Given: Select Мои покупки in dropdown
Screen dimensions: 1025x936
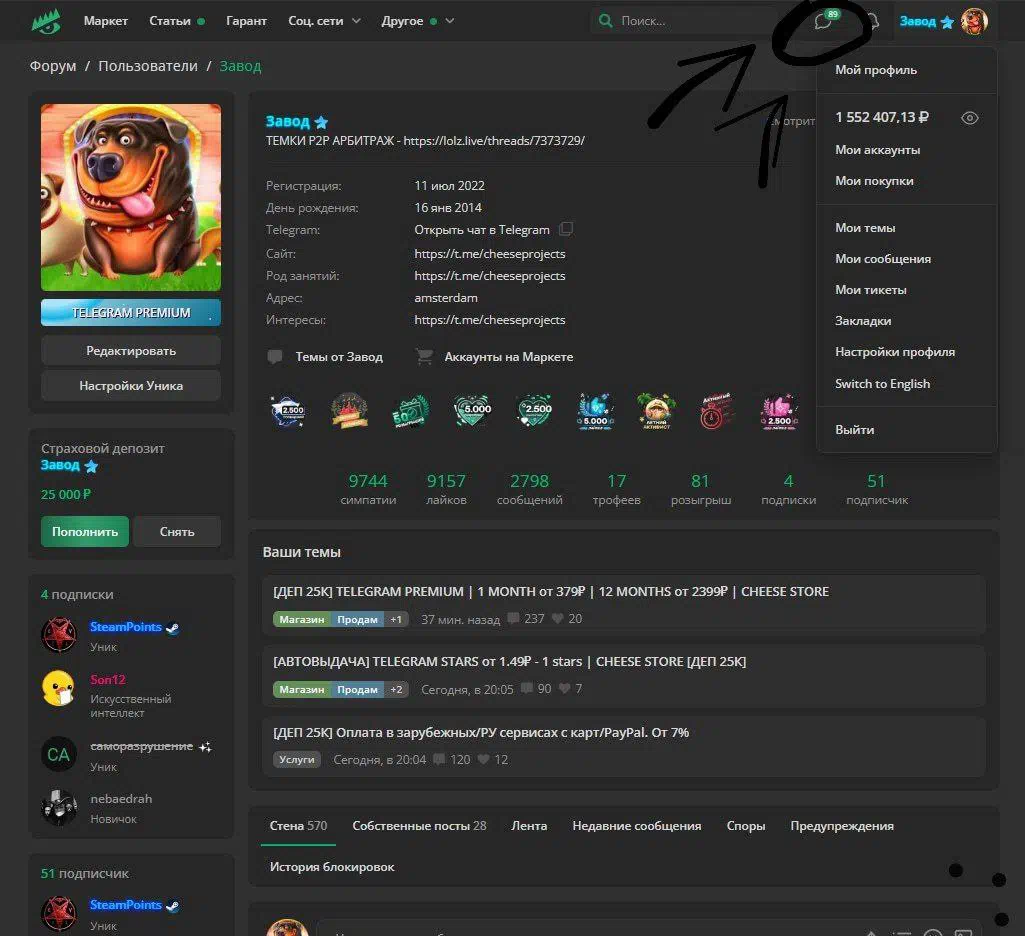Looking at the screenshot, I should [x=874, y=181].
